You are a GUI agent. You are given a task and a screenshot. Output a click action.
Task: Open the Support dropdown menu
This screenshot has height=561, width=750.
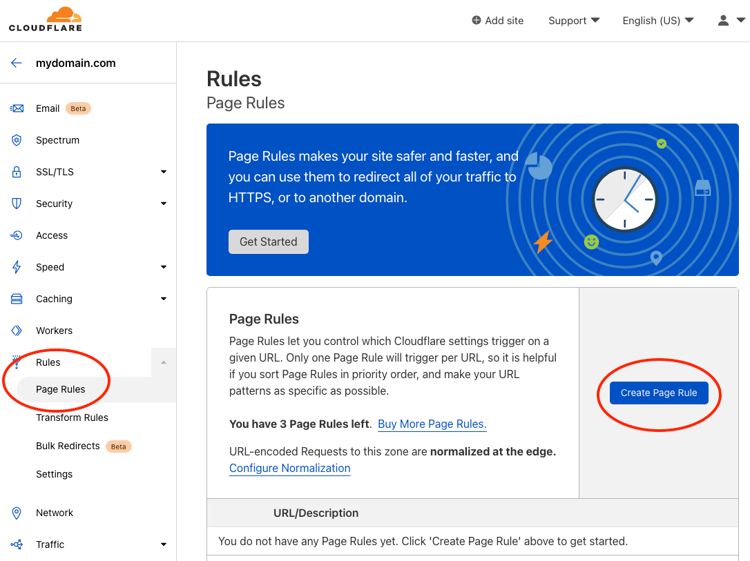tap(574, 21)
